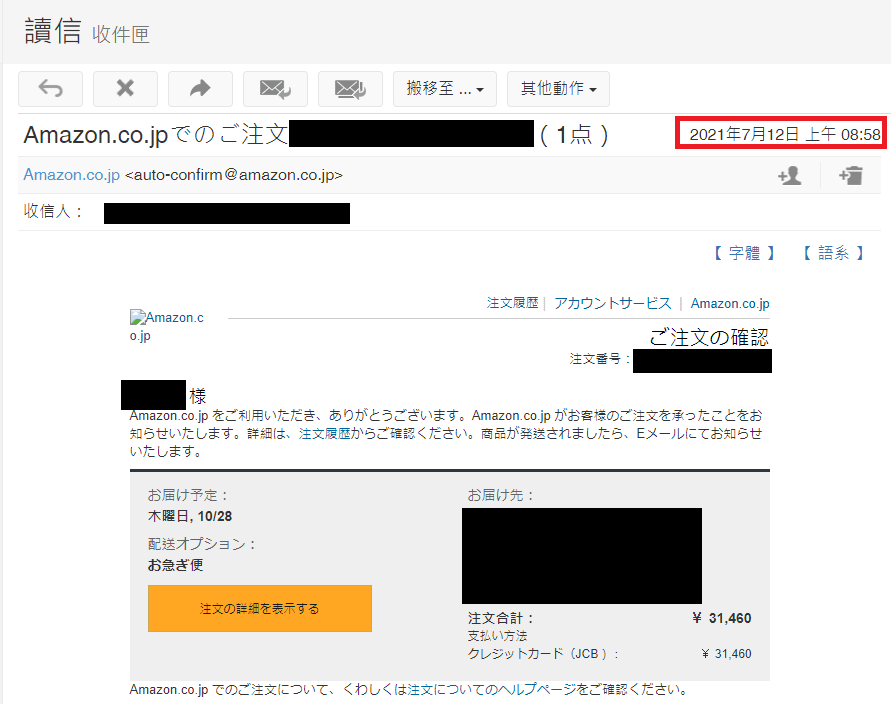This screenshot has height=704, width=891.
Task: Click the broken Amazon.co.jp logo image
Action: pos(166,326)
